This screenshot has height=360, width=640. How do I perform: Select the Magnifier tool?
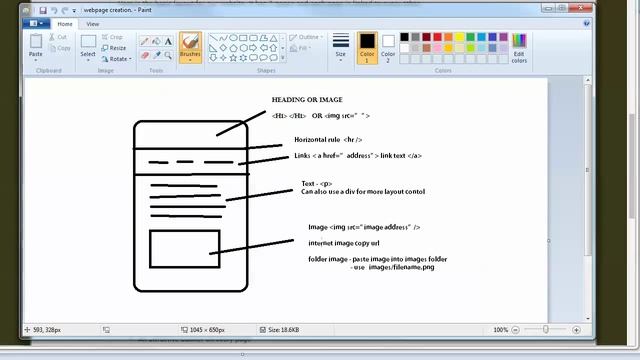[168, 55]
